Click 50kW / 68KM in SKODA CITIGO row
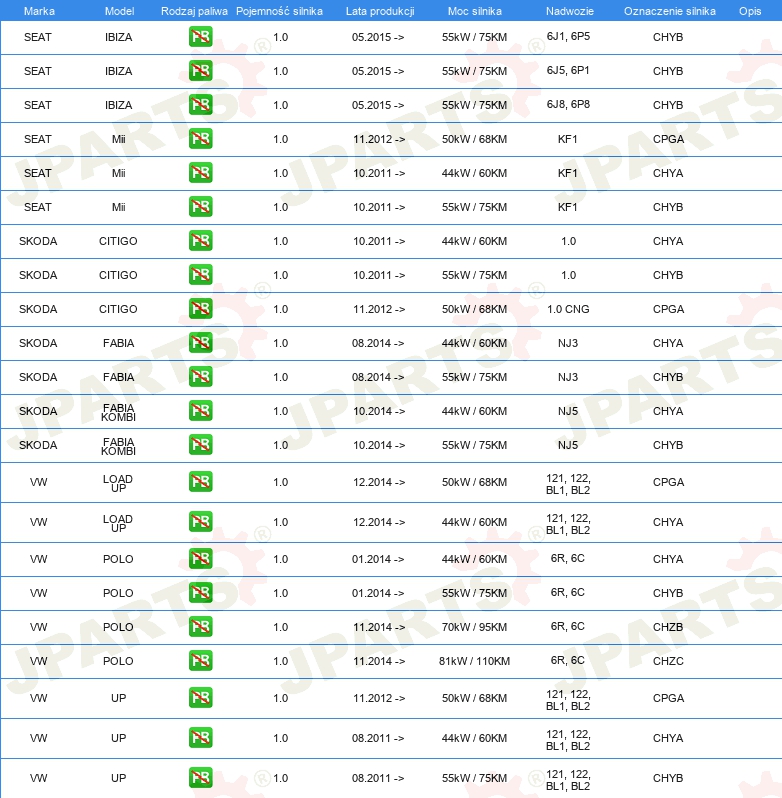782x798 pixels. 475,309
